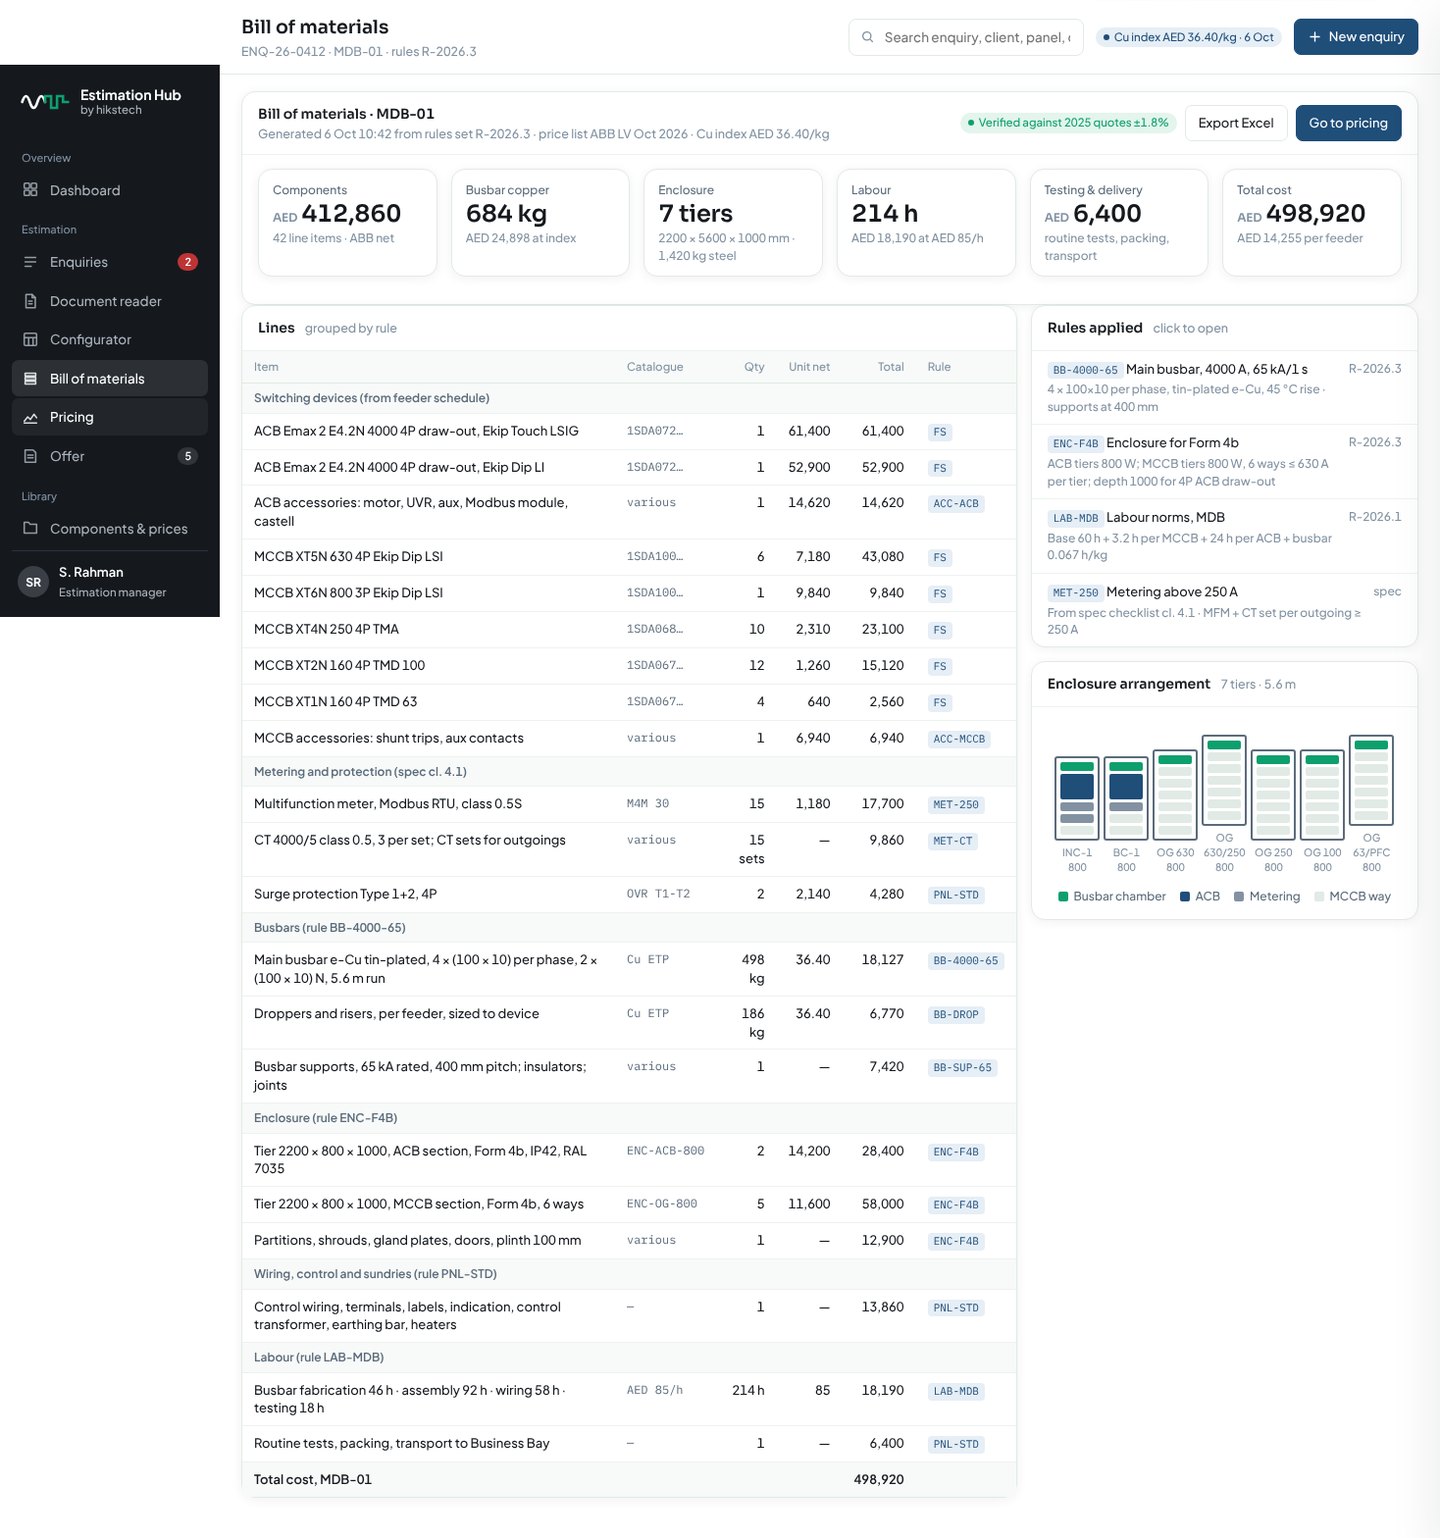Click the Offer document icon
The image size is (1440, 1538).
coord(30,456)
